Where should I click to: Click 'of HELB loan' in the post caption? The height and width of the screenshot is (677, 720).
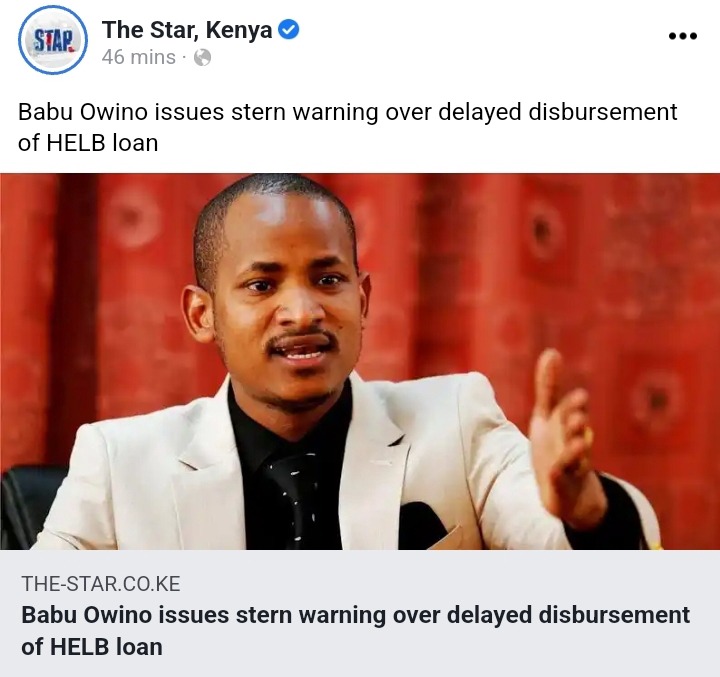[88, 143]
